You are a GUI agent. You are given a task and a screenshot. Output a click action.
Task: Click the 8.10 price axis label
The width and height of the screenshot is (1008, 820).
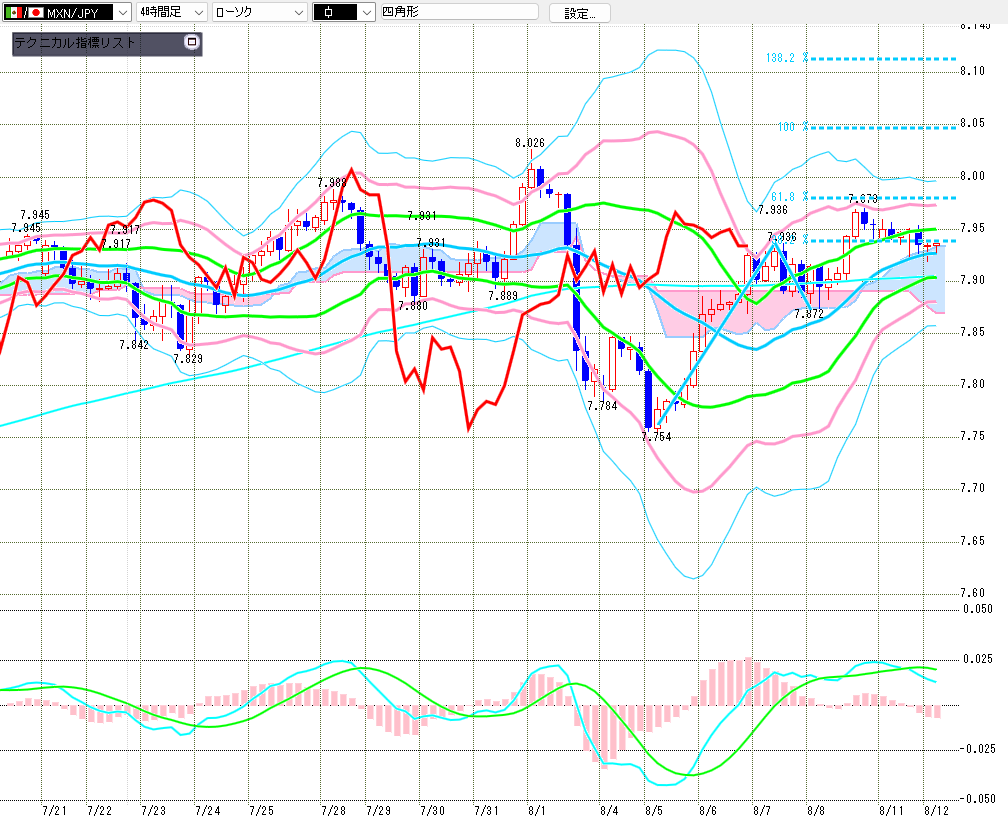[973, 71]
